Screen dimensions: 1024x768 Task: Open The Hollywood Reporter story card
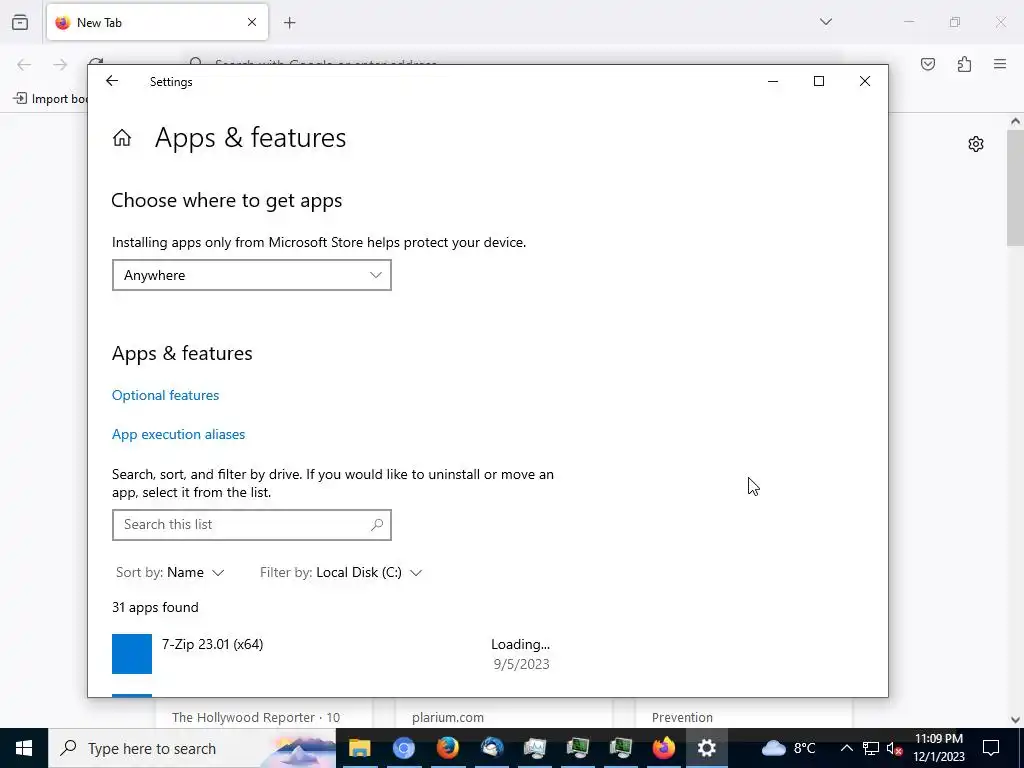[264, 712]
